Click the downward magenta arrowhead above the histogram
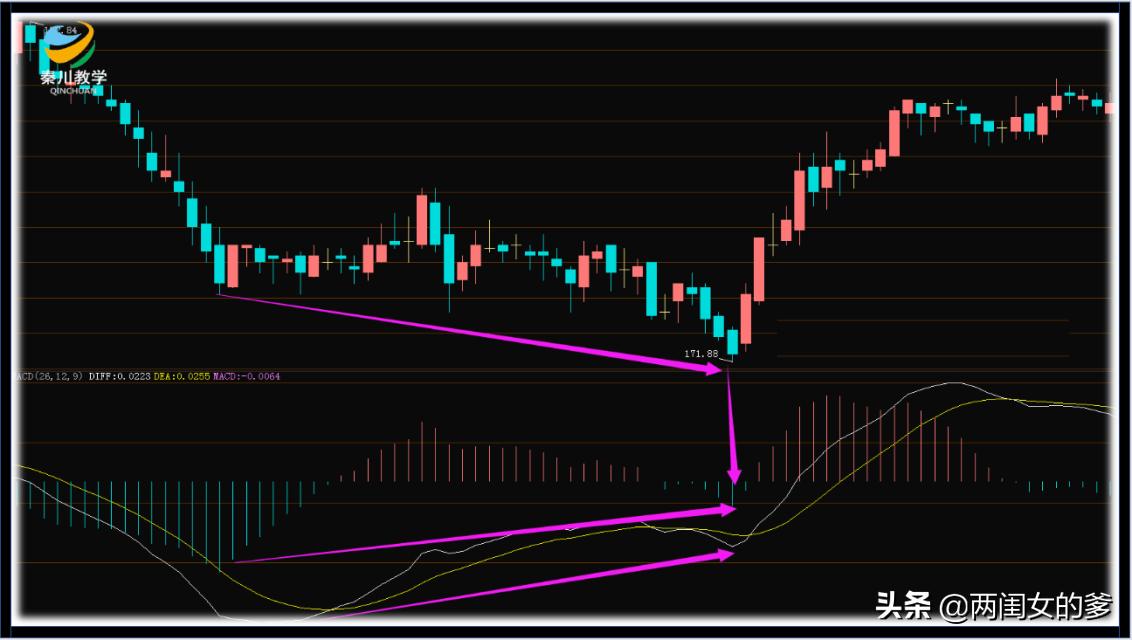Screen dimensions: 1132x640 pyautogui.click(x=734, y=475)
